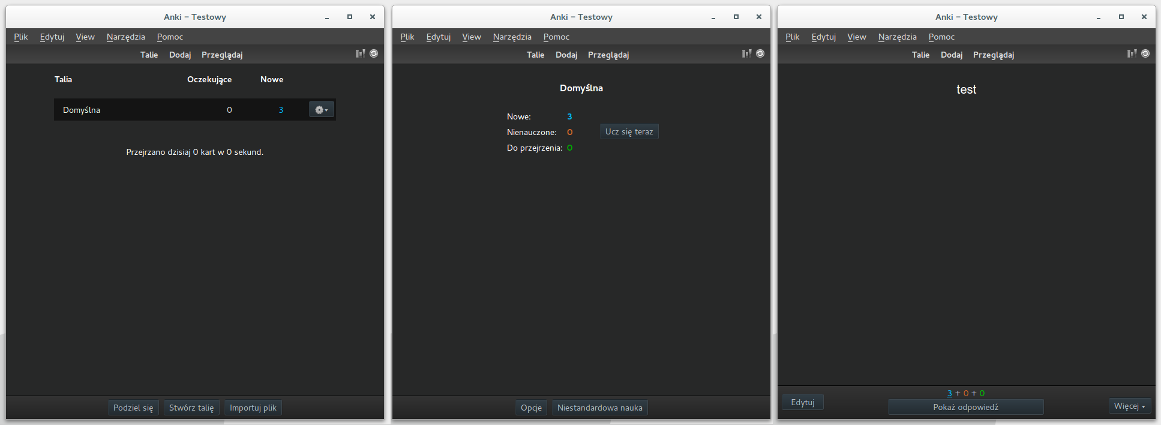This screenshot has width=1161, height=425.
Task: Open View menu in left window
Action: (x=85, y=37)
